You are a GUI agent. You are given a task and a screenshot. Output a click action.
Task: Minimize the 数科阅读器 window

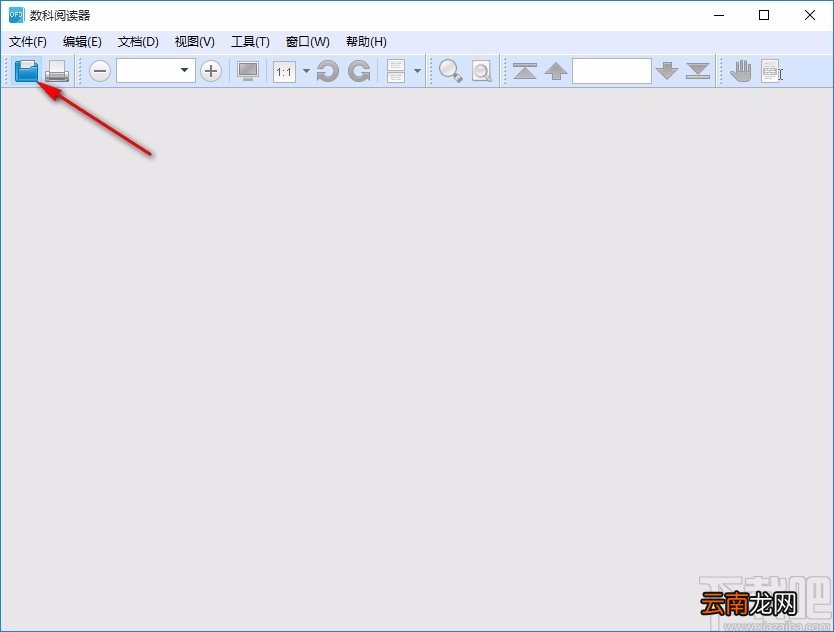[719, 15]
